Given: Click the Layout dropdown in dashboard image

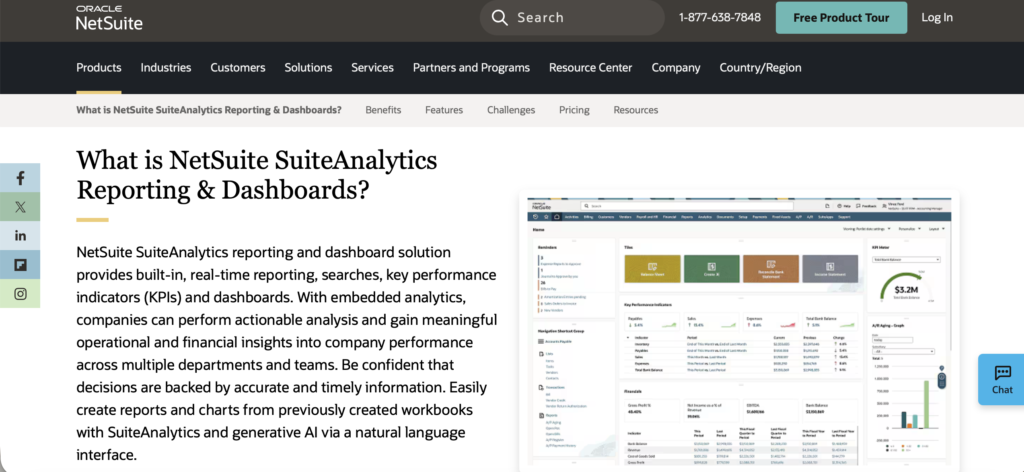Looking at the screenshot, I should pyautogui.click(x=938, y=229).
